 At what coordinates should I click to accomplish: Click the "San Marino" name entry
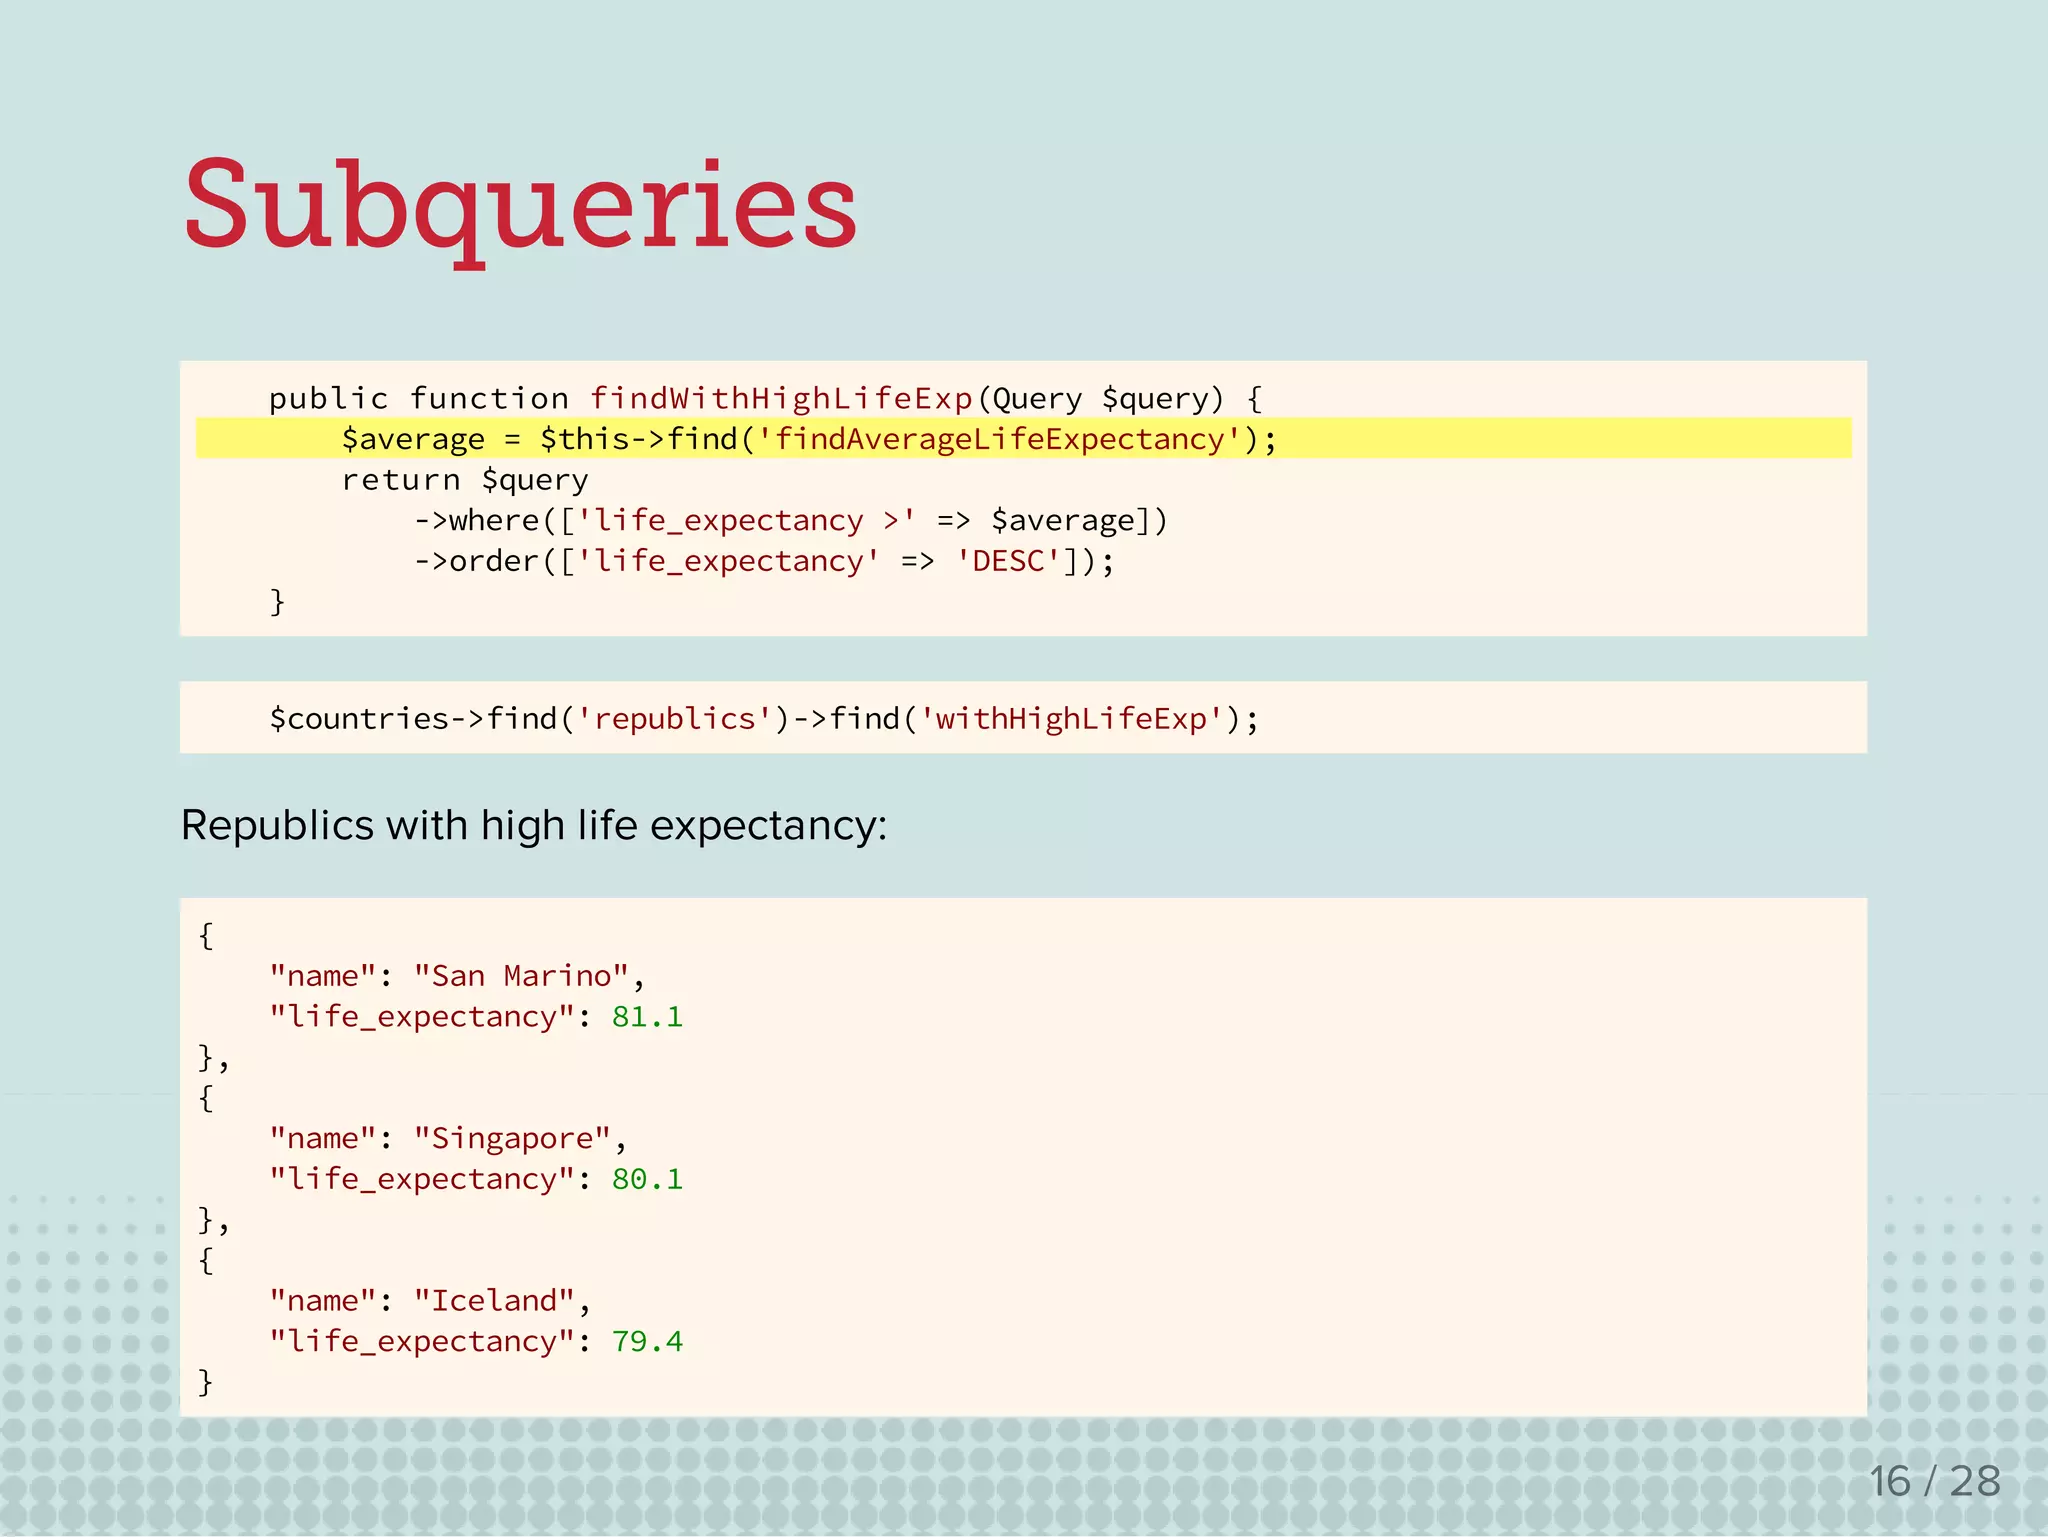click(457, 976)
